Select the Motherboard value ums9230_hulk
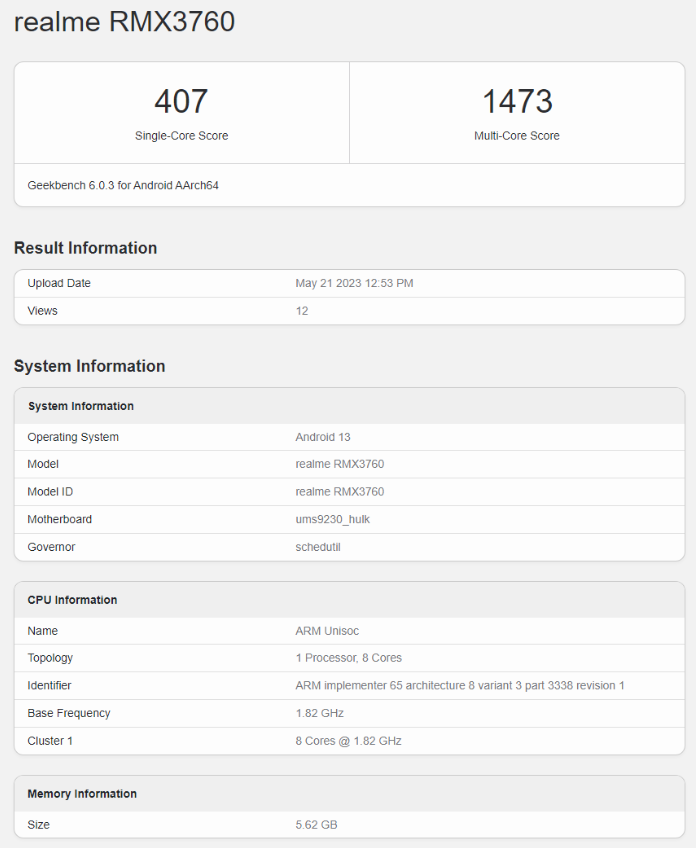The image size is (700, 848). [x=333, y=519]
